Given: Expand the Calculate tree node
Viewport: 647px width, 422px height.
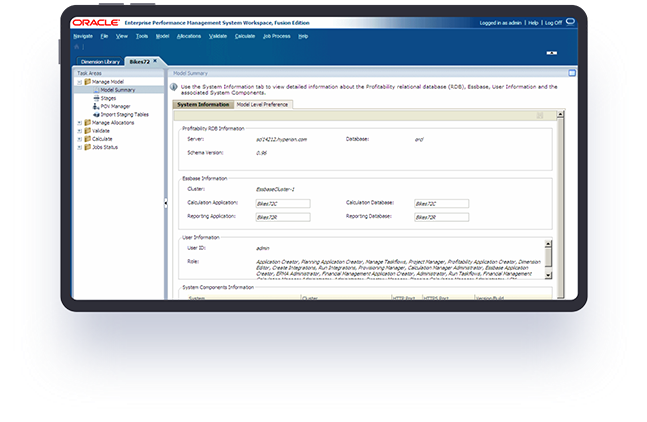Looking at the screenshot, I should (x=80, y=139).
